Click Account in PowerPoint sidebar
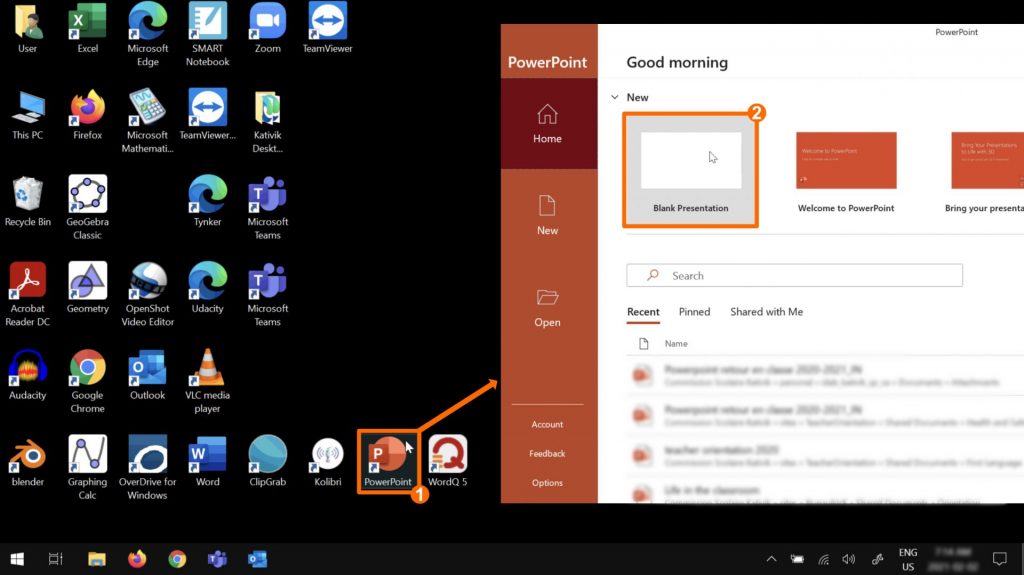The width and height of the screenshot is (1024, 575). 547,424
